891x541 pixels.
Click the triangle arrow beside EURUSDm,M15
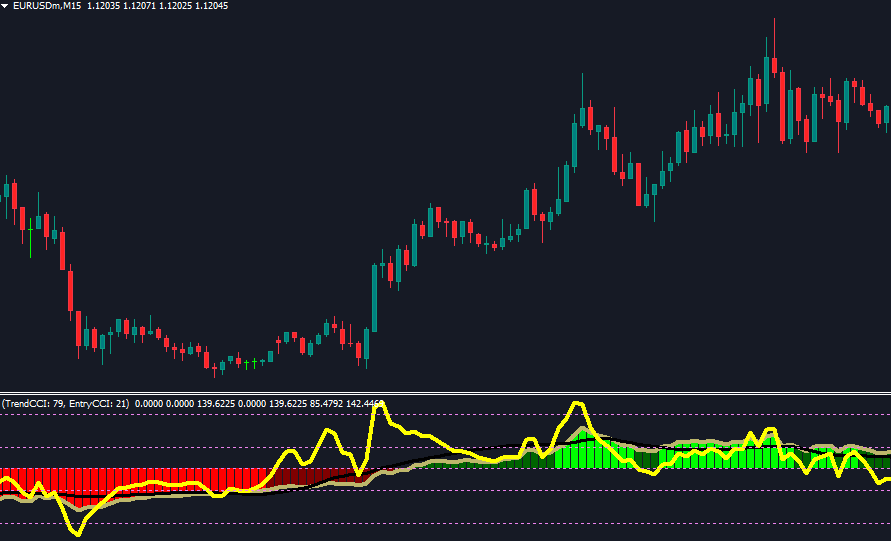[6, 6]
